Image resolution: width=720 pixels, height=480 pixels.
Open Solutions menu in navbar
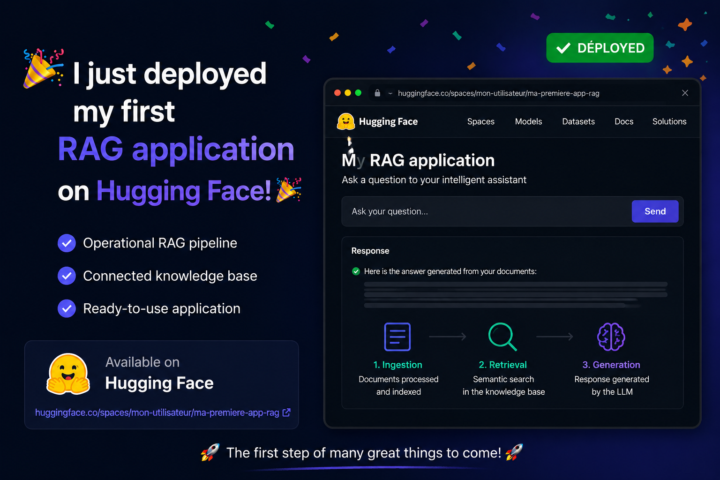[669, 122]
